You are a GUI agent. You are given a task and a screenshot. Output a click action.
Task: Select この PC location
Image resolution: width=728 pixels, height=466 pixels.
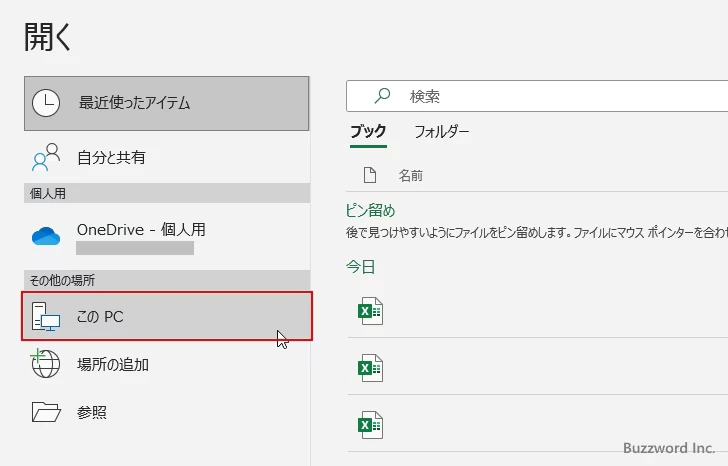tap(167, 316)
